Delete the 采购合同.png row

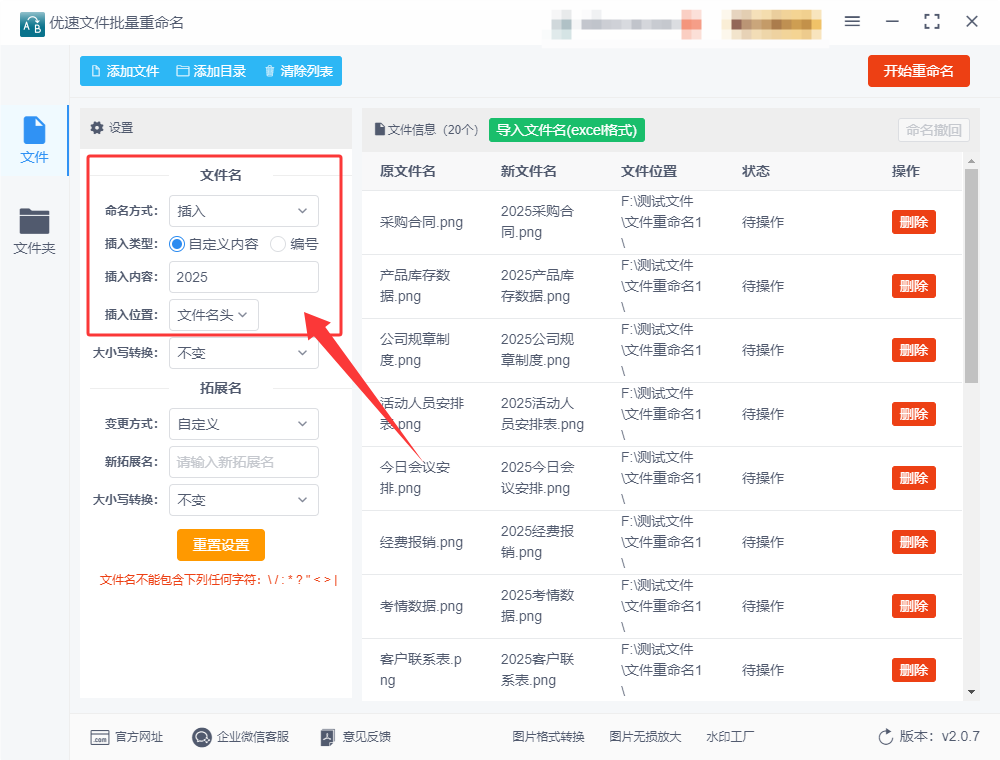[913, 223]
